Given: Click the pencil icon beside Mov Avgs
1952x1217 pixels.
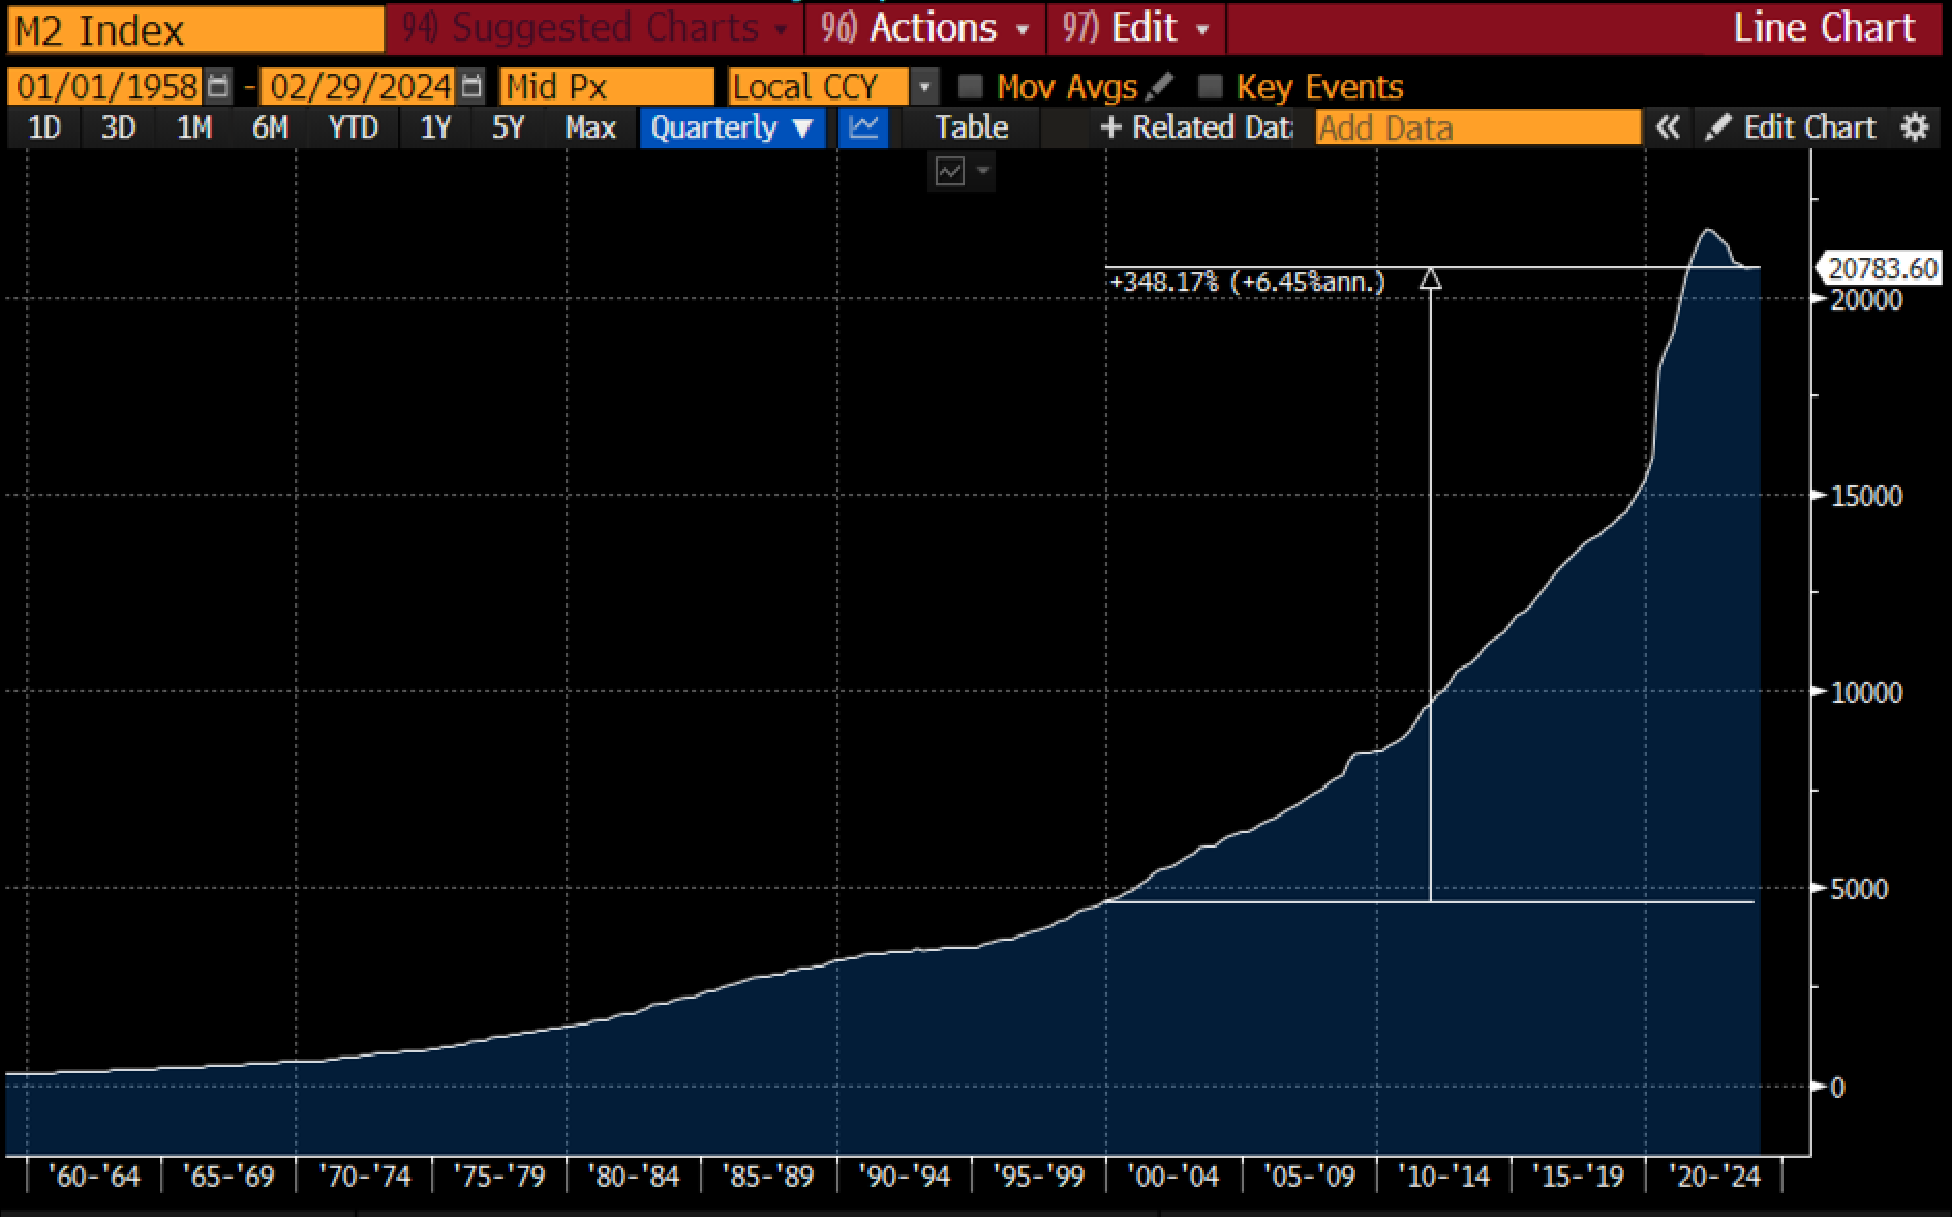Looking at the screenshot, I should click(1160, 87).
